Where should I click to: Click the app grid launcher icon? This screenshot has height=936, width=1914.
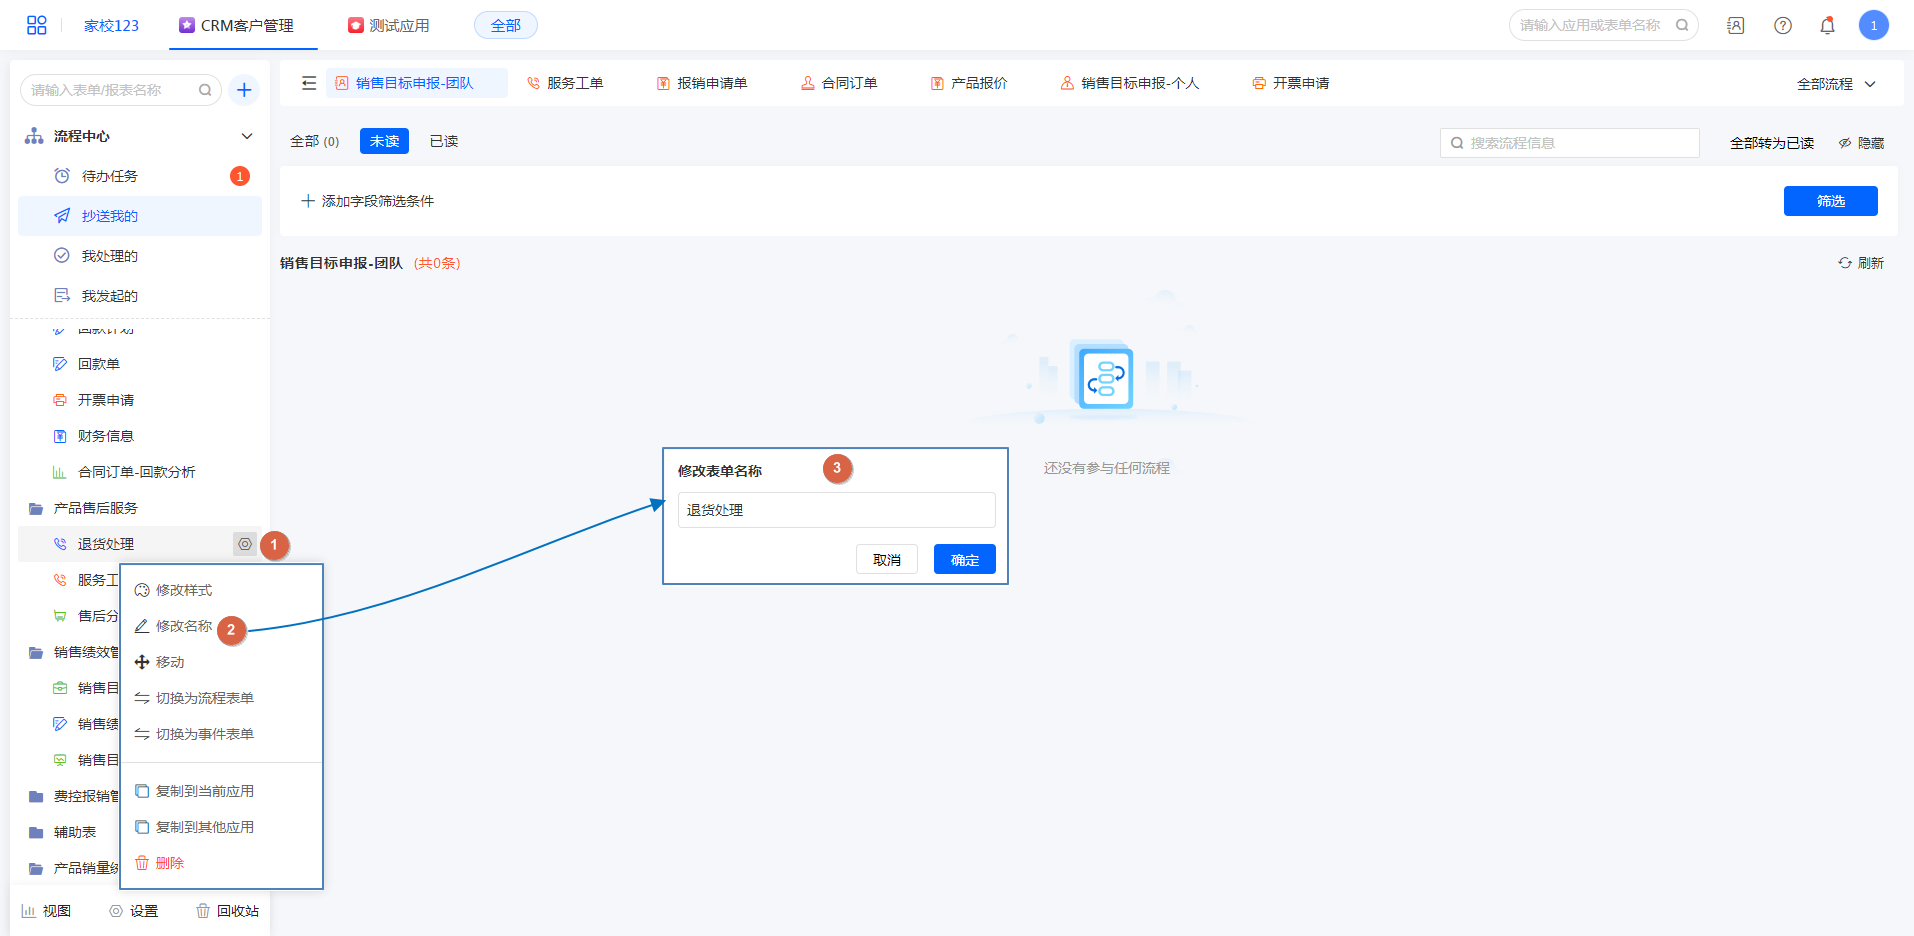37,25
